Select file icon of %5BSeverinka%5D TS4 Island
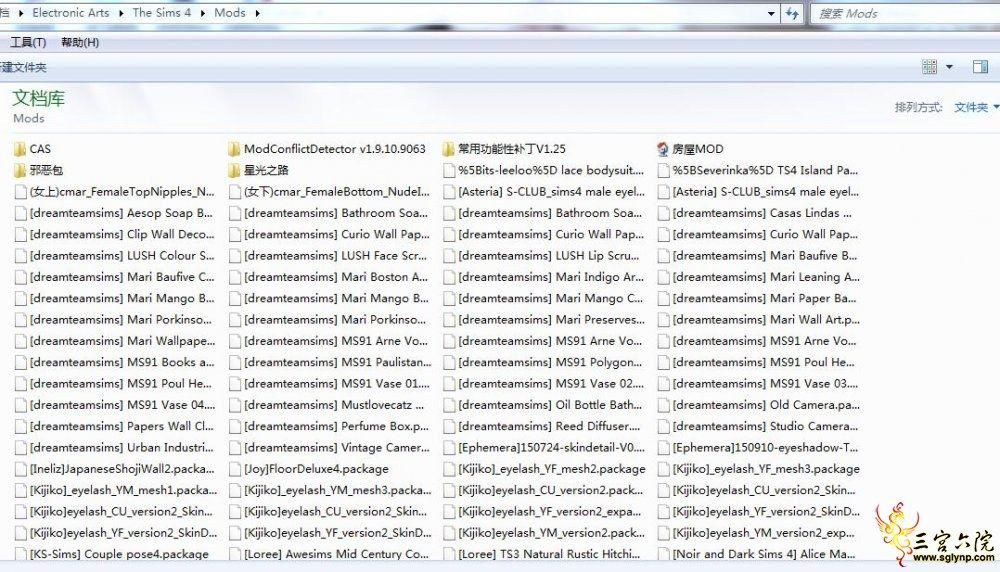This screenshot has width=1000, height=572. pos(663,170)
